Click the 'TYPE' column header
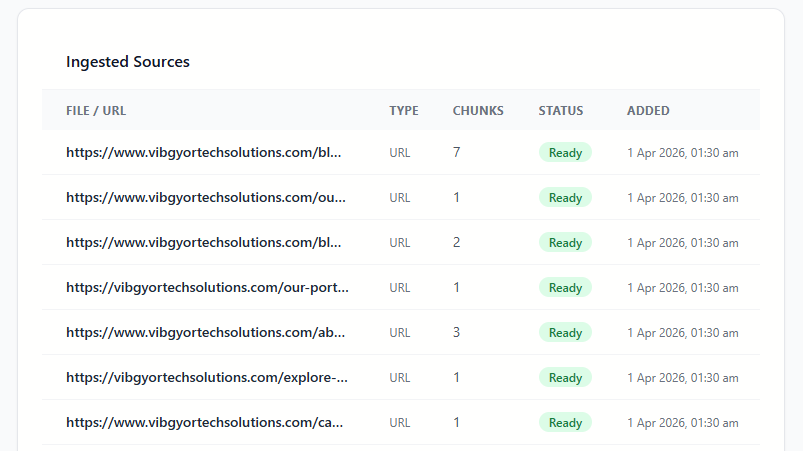The width and height of the screenshot is (803, 451). (x=404, y=111)
